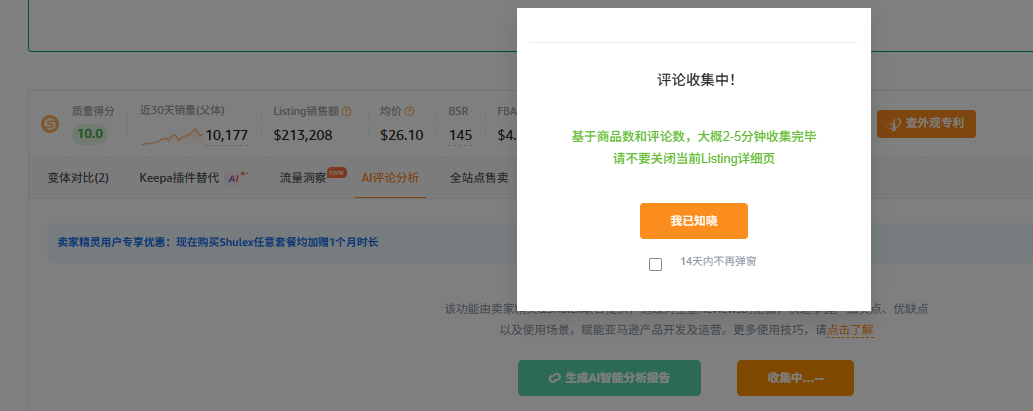The width and height of the screenshot is (1033, 411).
Task: Switch to the Keepa插件替代 tab
Action: point(178,178)
